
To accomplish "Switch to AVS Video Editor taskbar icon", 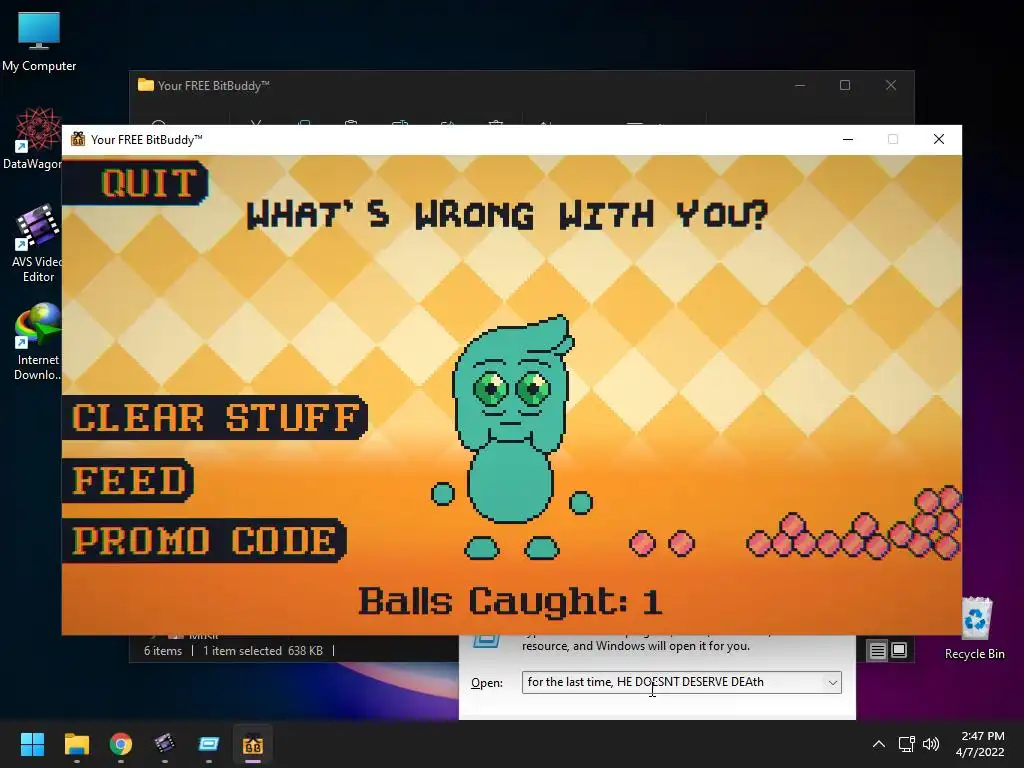I will click(x=165, y=744).
